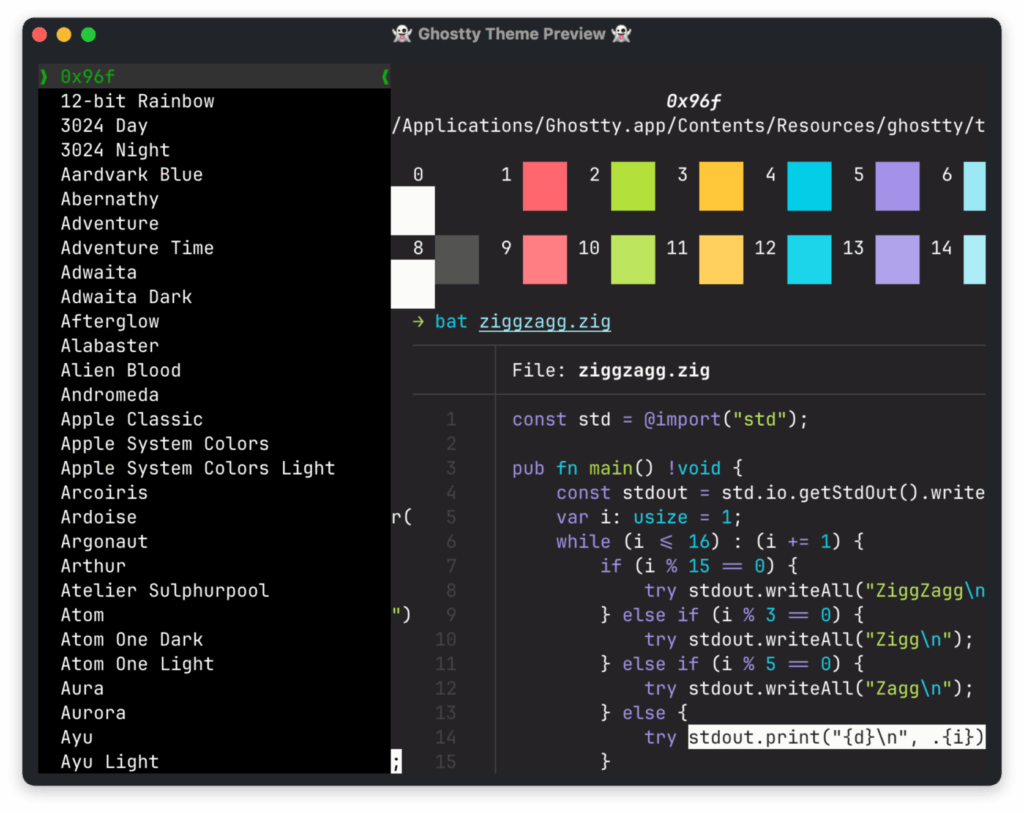Click the purple palette swatch numbered 5
1024x813 pixels.
(897, 186)
